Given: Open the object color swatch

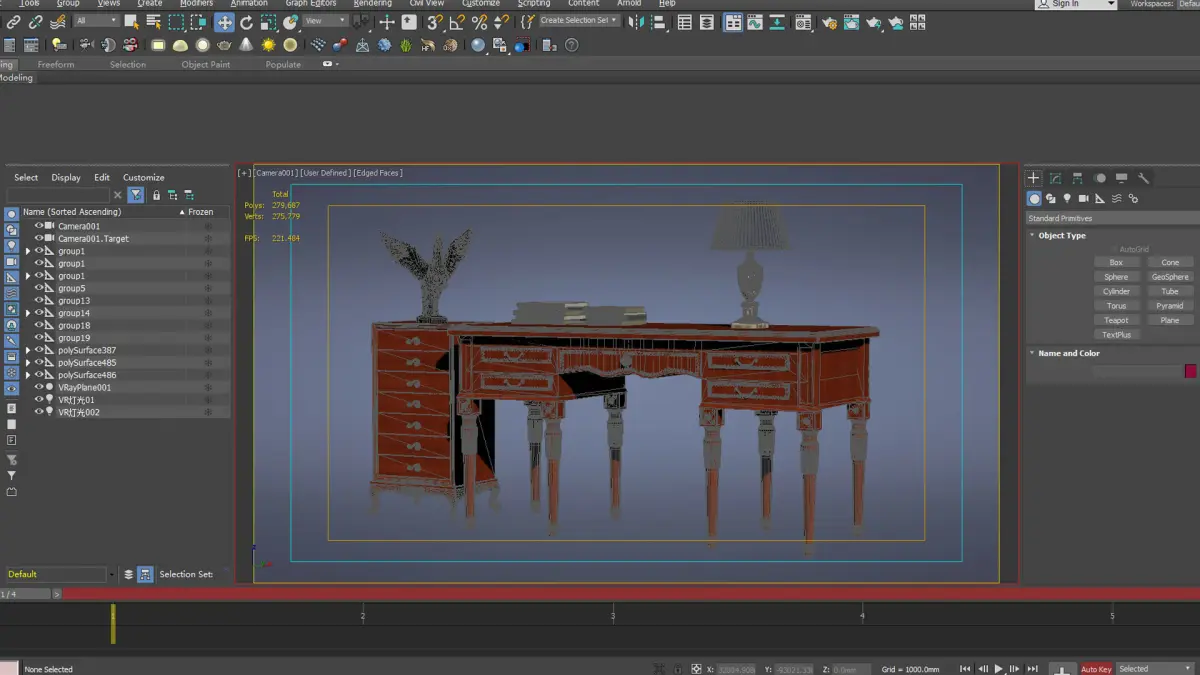Looking at the screenshot, I should (x=1190, y=371).
